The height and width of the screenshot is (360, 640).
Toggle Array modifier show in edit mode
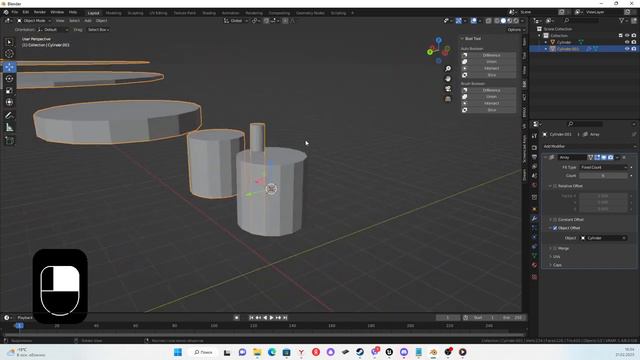point(597,157)
